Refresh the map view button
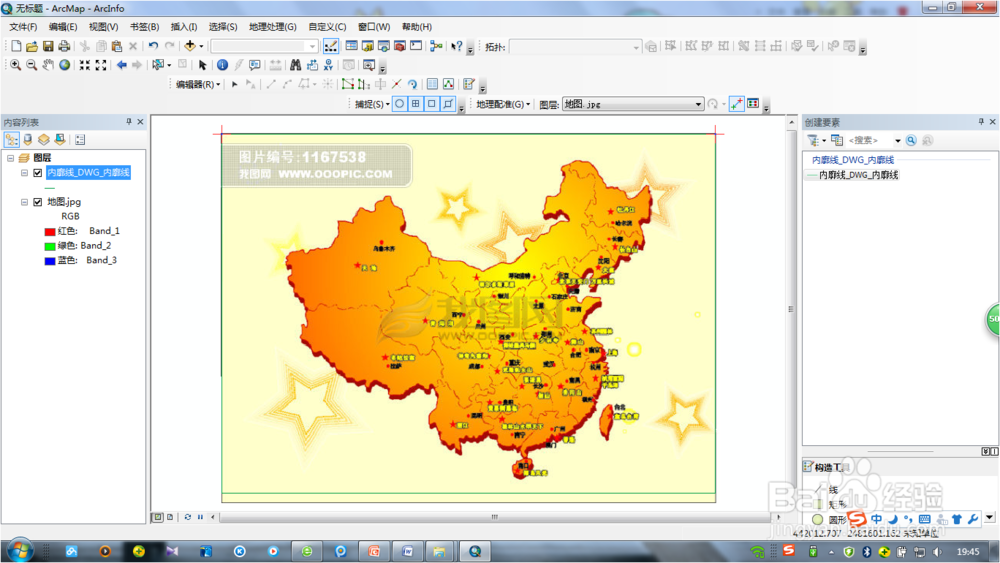Screen dimensions: 1000x563 click(x=188, y=517)
